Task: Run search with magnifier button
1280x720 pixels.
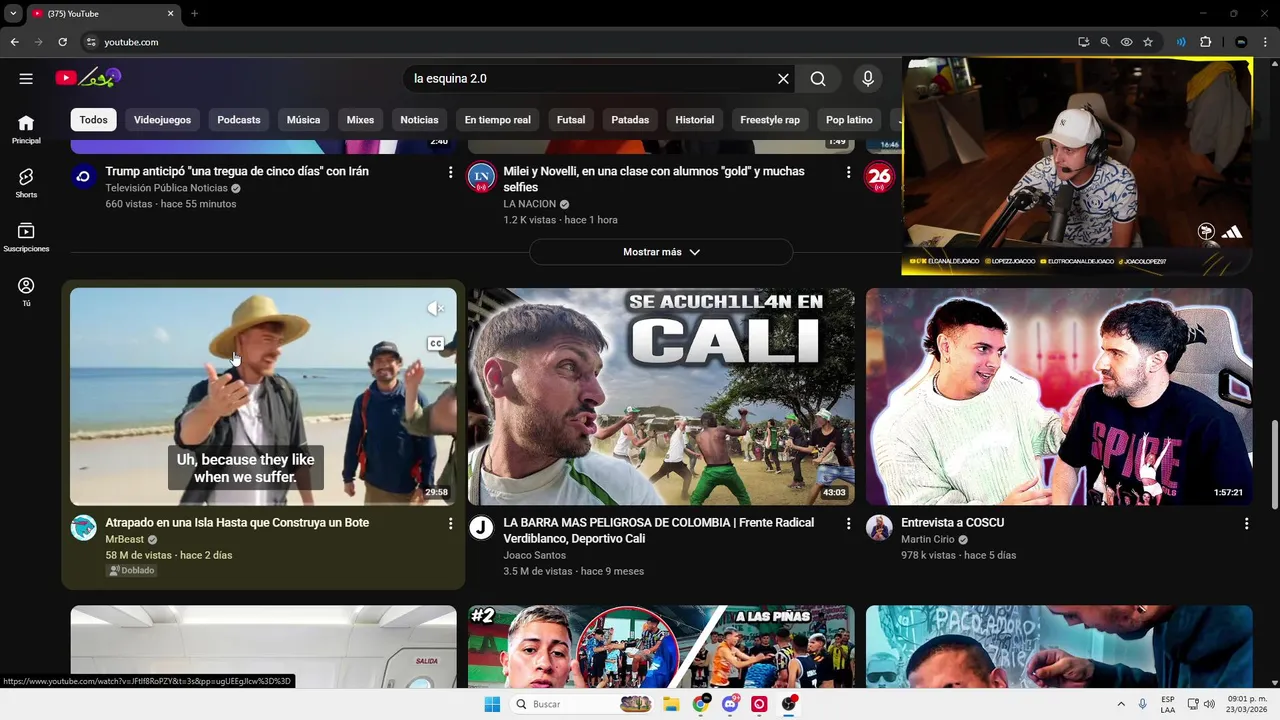Action: coord(818,78)
